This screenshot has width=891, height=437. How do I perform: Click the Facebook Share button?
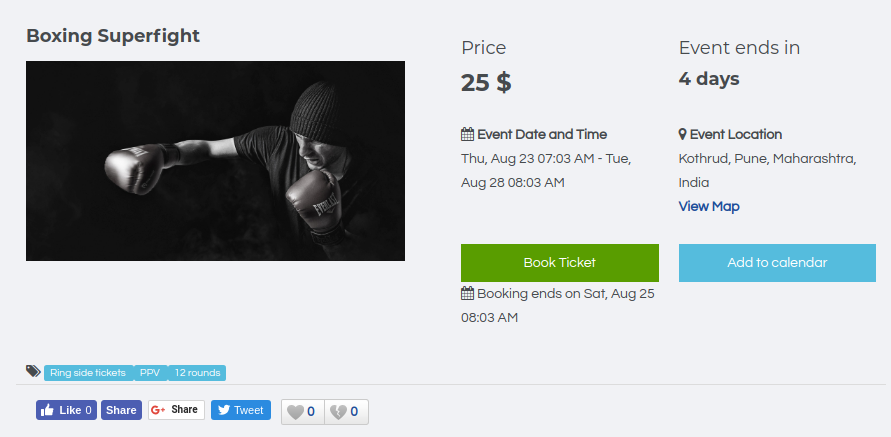[121, 410]
